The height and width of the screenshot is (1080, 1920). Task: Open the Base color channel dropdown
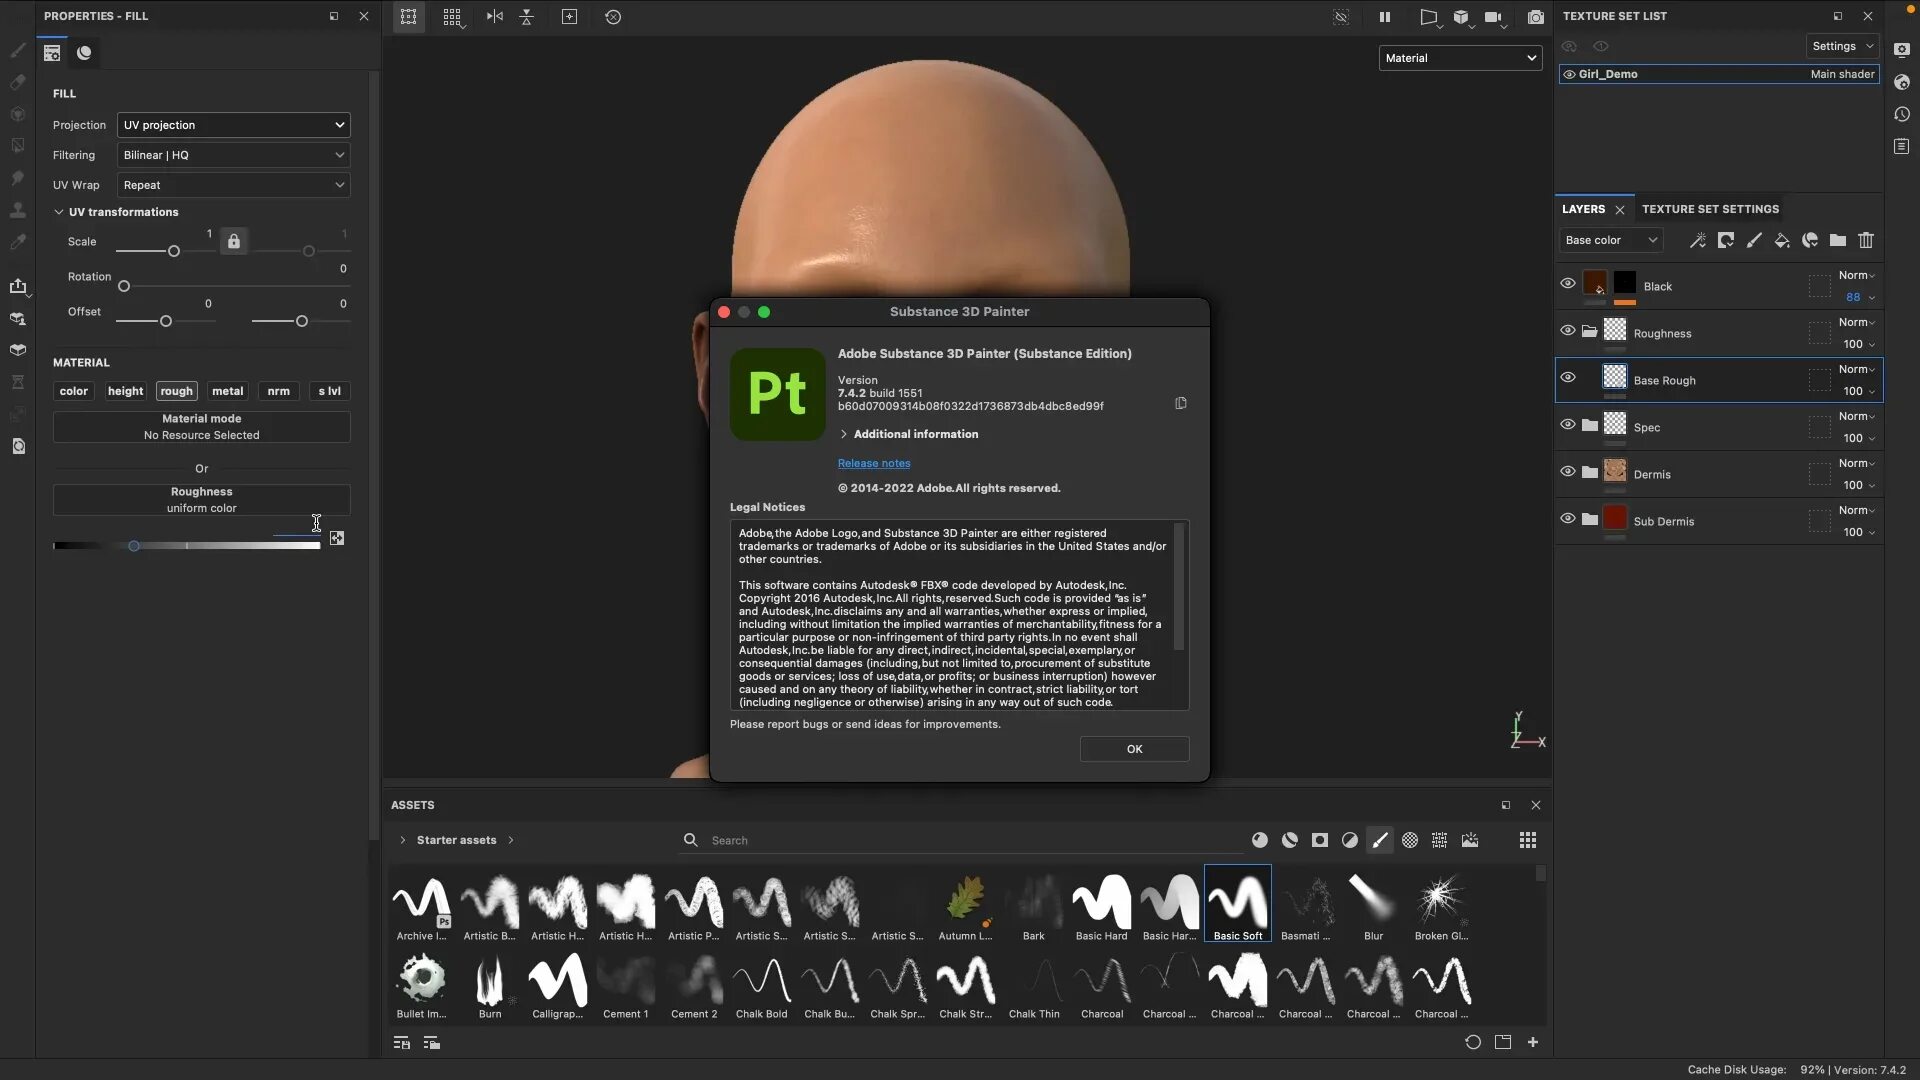coord(1611,240)
